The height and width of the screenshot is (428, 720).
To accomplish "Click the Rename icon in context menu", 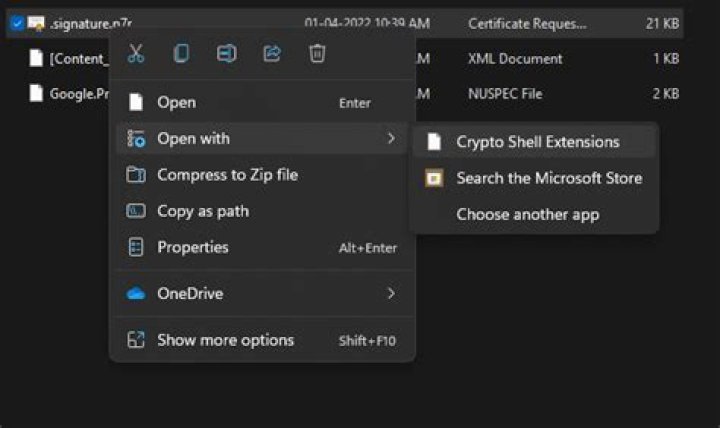I will tap(226, 54).
